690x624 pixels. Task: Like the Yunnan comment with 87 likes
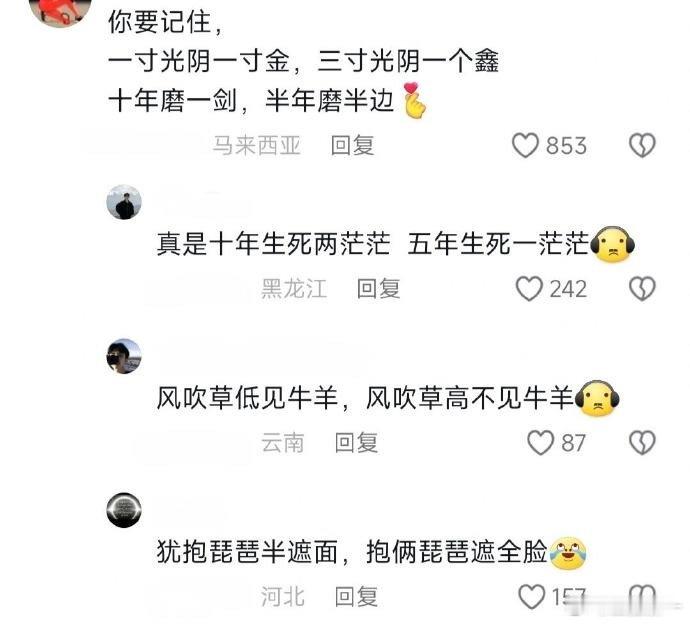(540, 443)
